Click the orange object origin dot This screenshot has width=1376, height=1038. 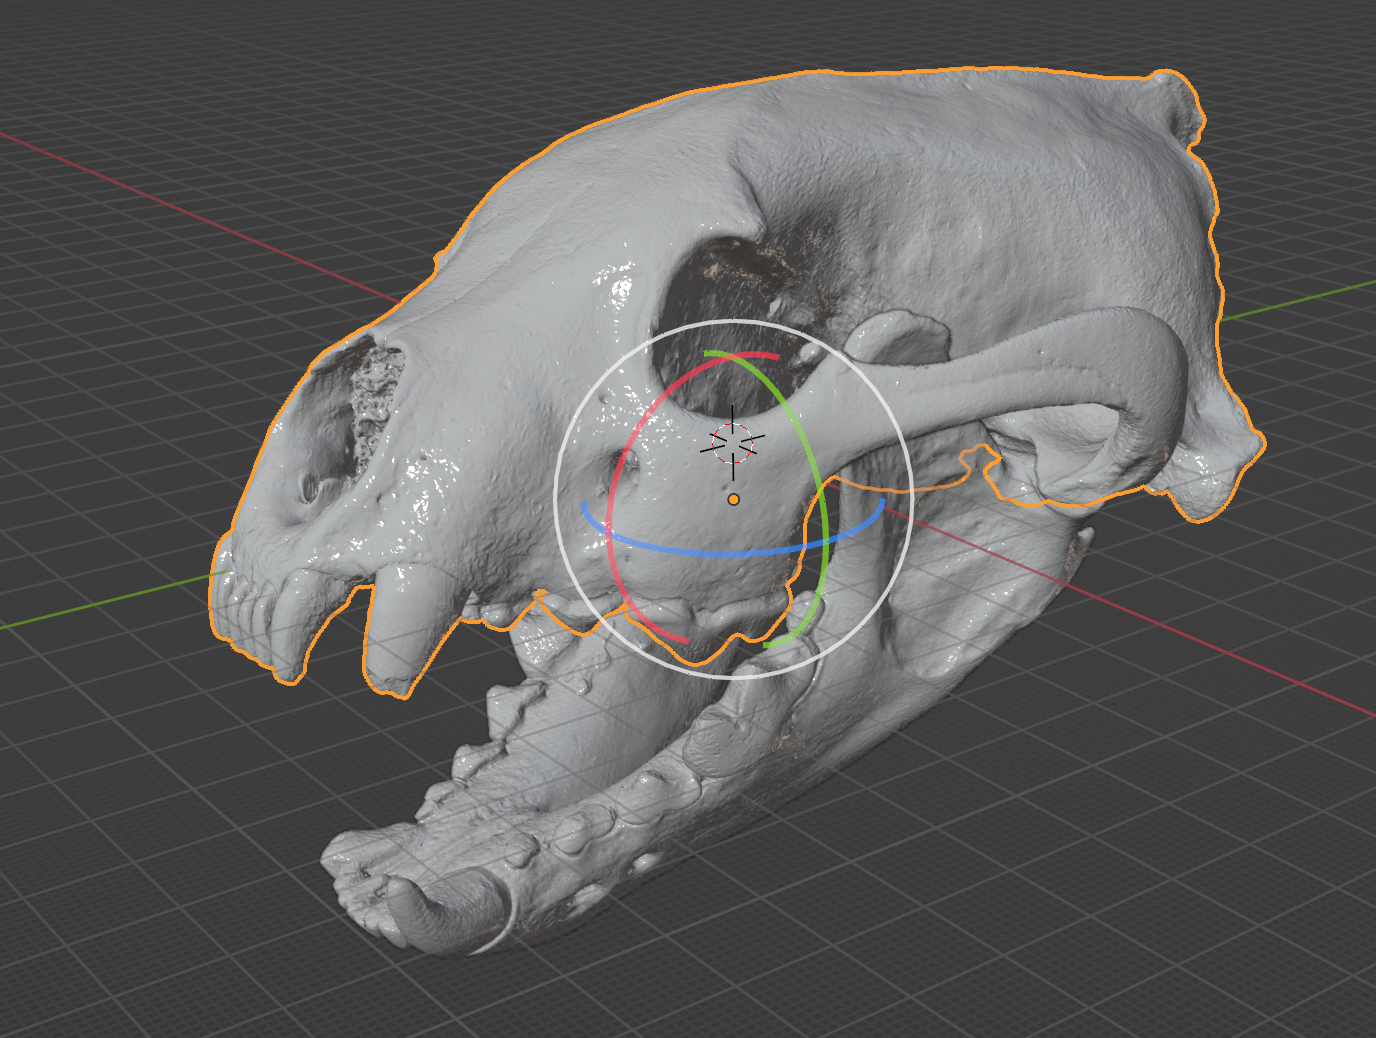(x=734, y=499)
